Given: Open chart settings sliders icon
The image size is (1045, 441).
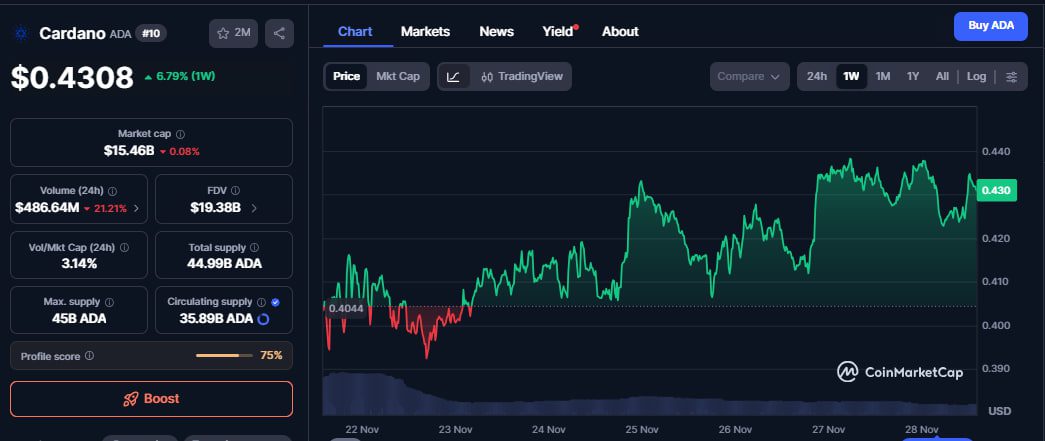Looking at the screenshot, I should (x=1012, y=77).
